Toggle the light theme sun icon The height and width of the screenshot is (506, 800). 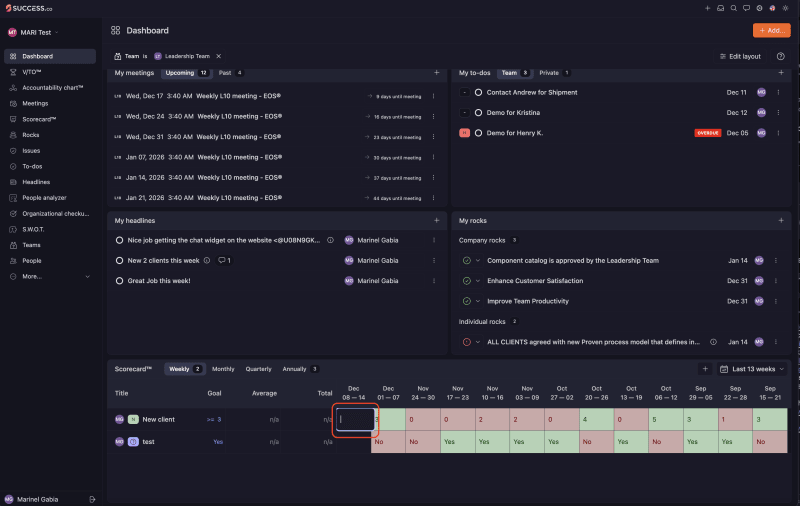pos(786,8)
